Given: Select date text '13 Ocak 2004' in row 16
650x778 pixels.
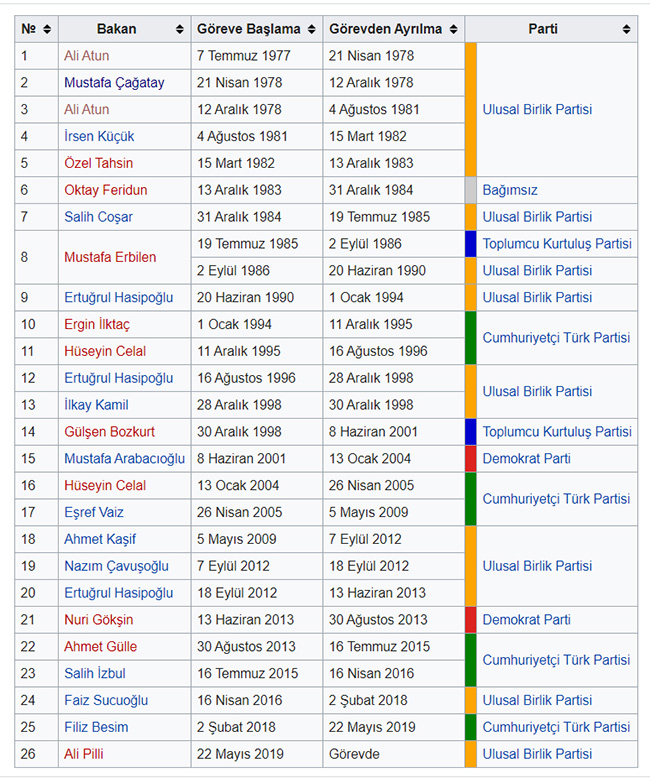Looking at the screenshot, I should (238, 485).
